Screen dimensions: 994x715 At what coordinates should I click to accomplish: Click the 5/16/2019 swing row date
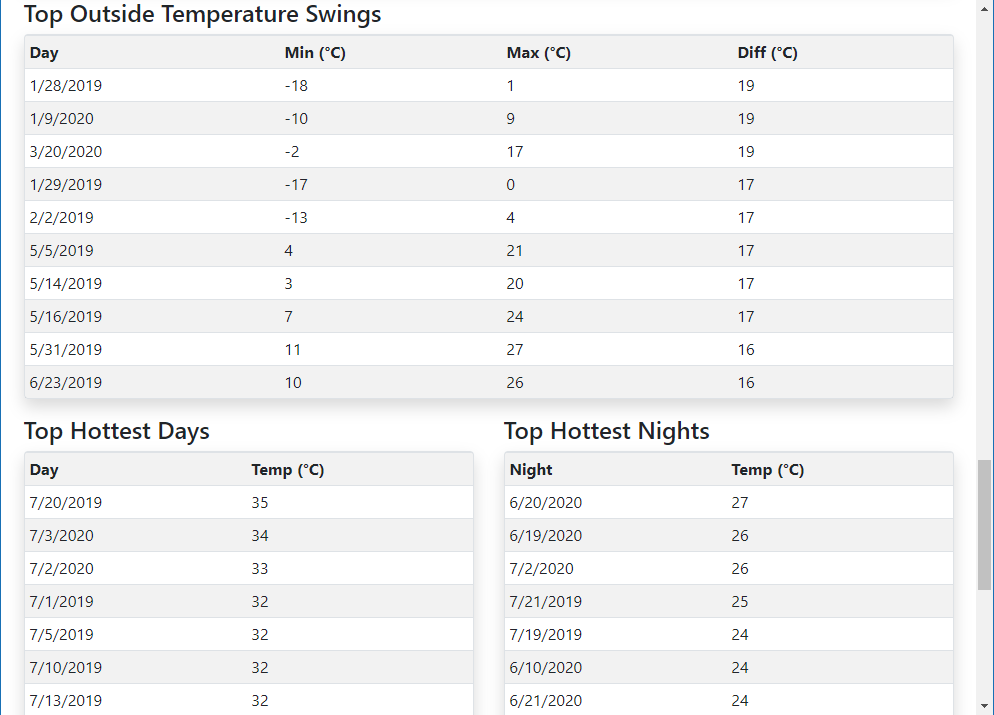66,317
